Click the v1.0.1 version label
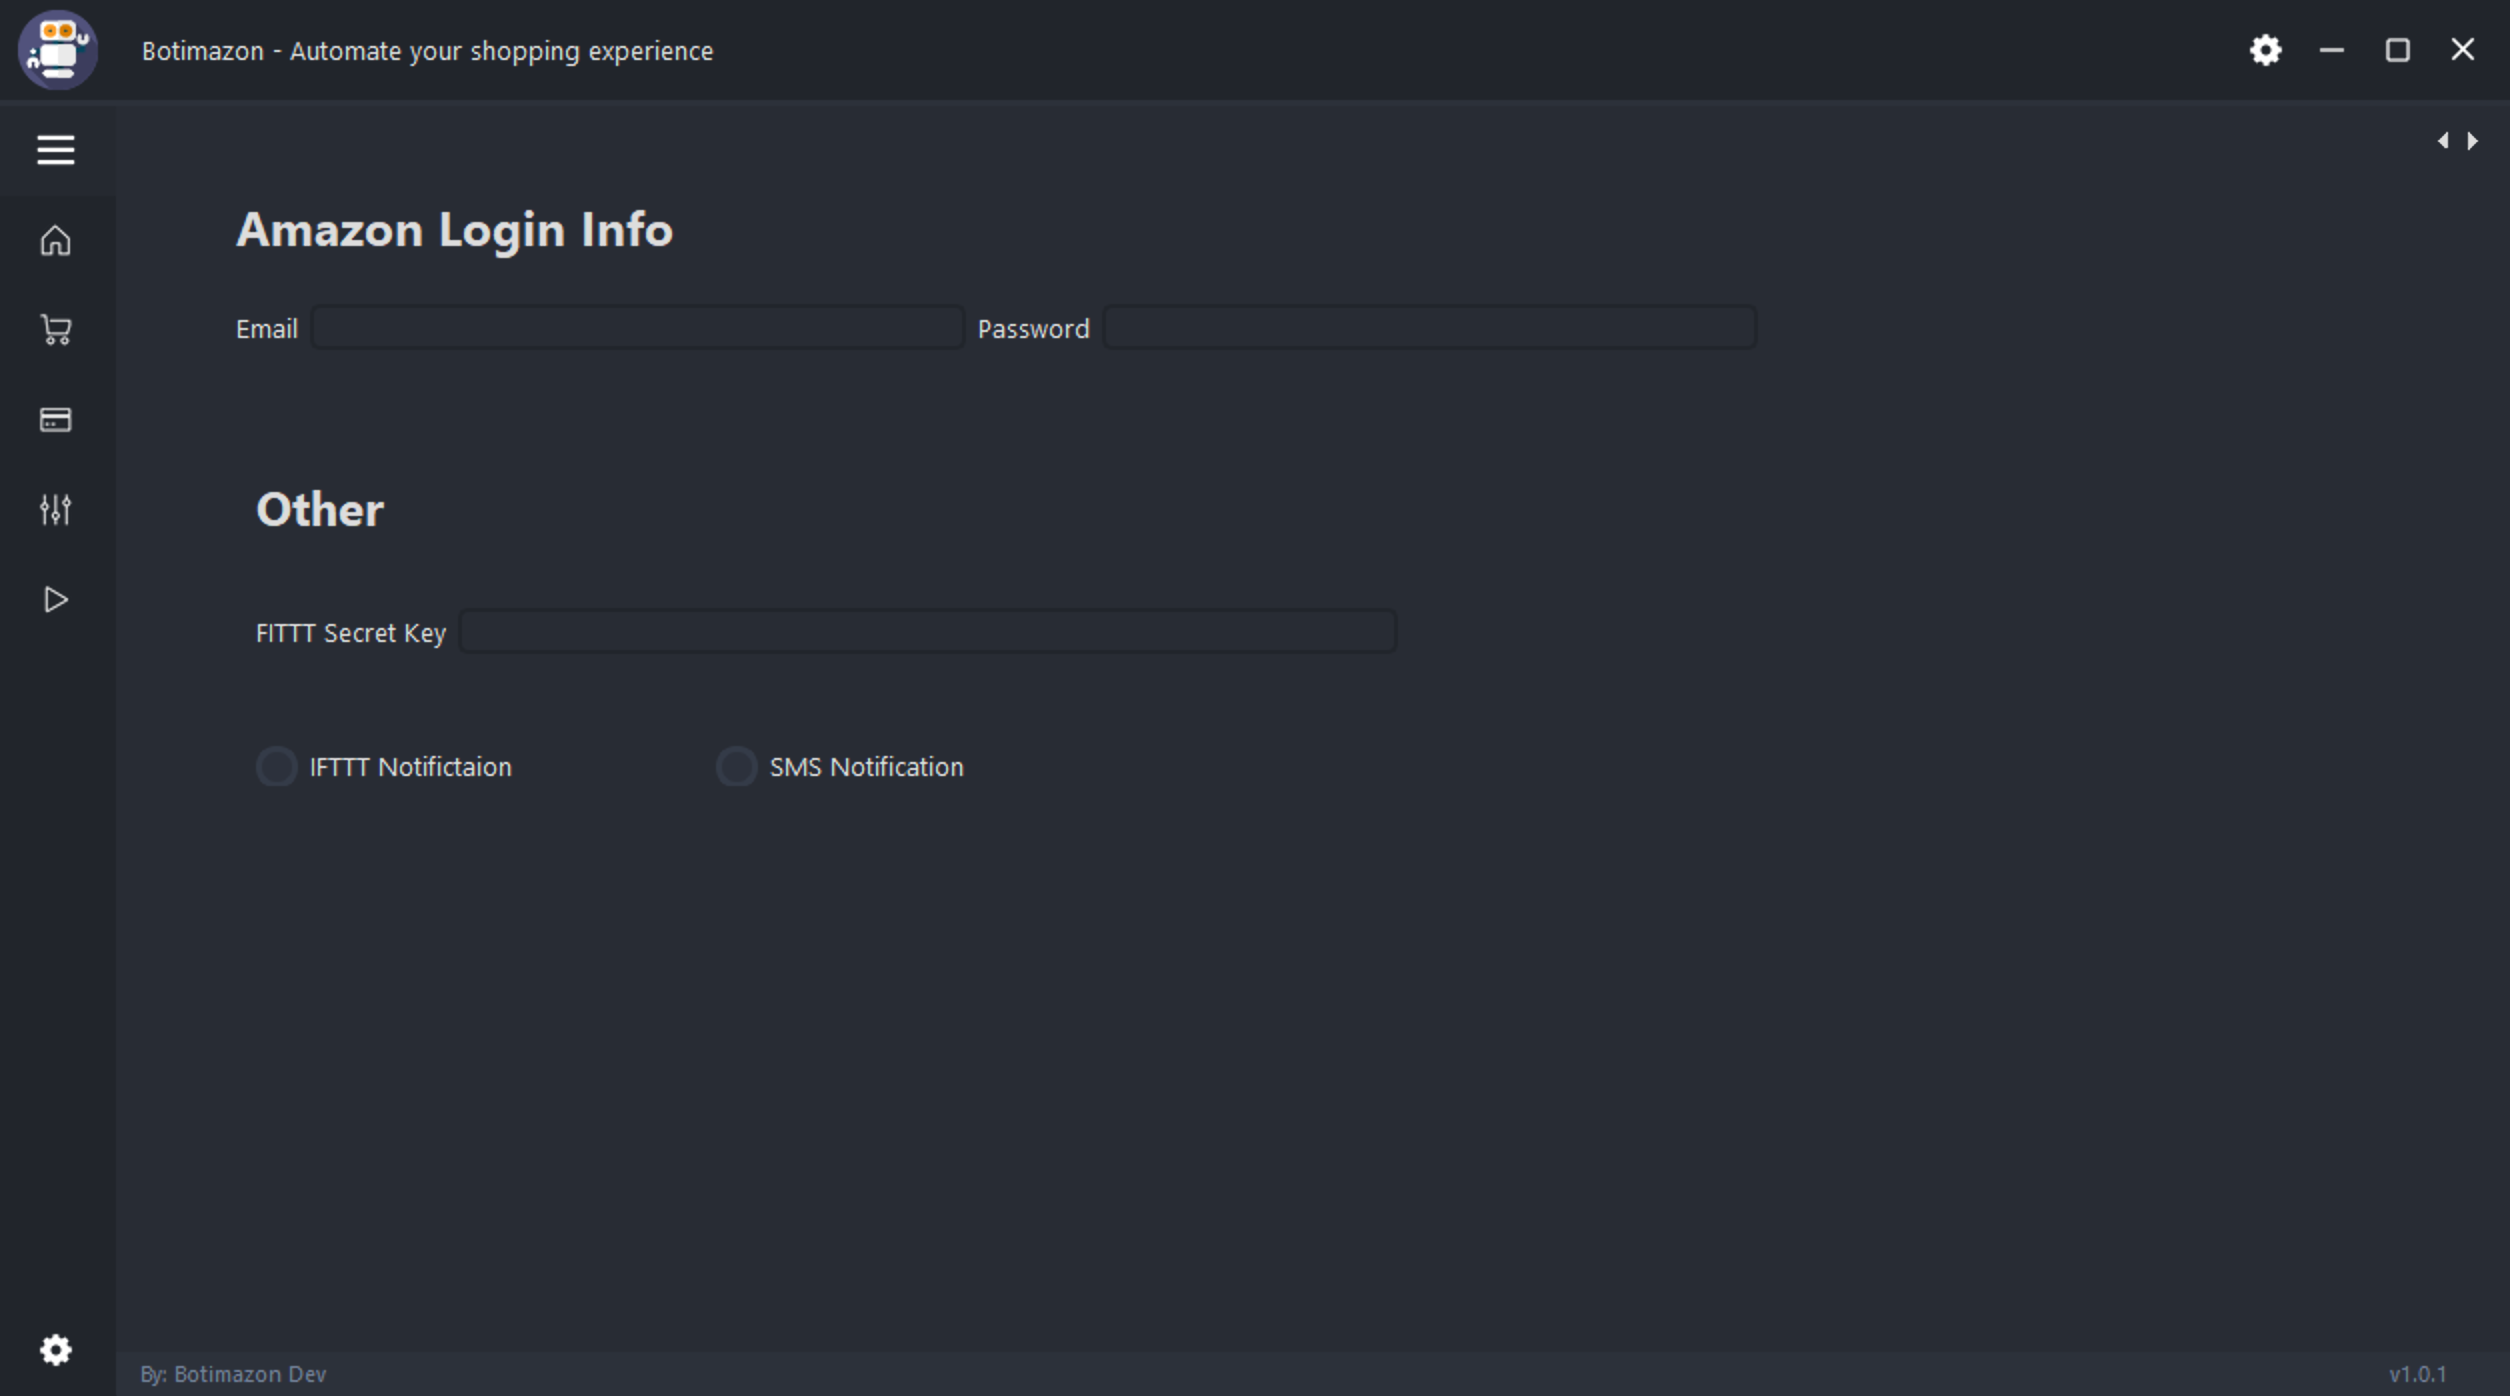 [2417, 1374]
